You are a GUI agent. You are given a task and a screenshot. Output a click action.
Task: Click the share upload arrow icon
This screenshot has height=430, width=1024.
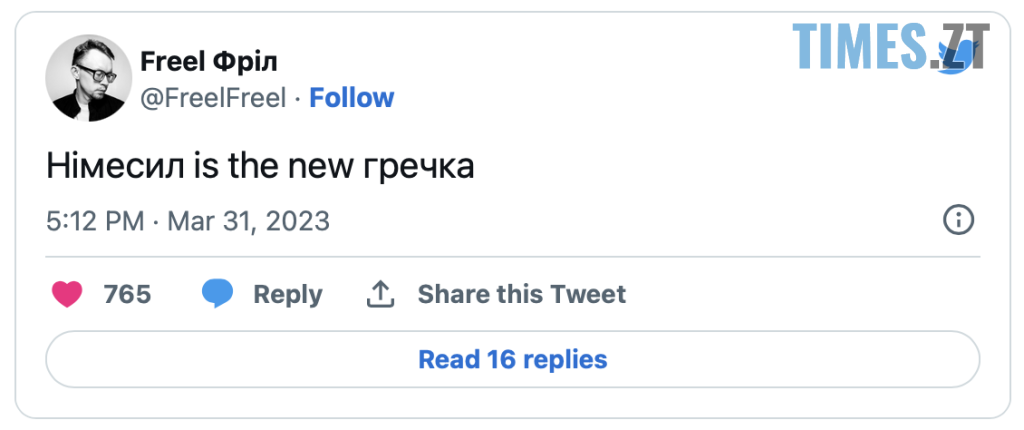(x=380, y=294)
